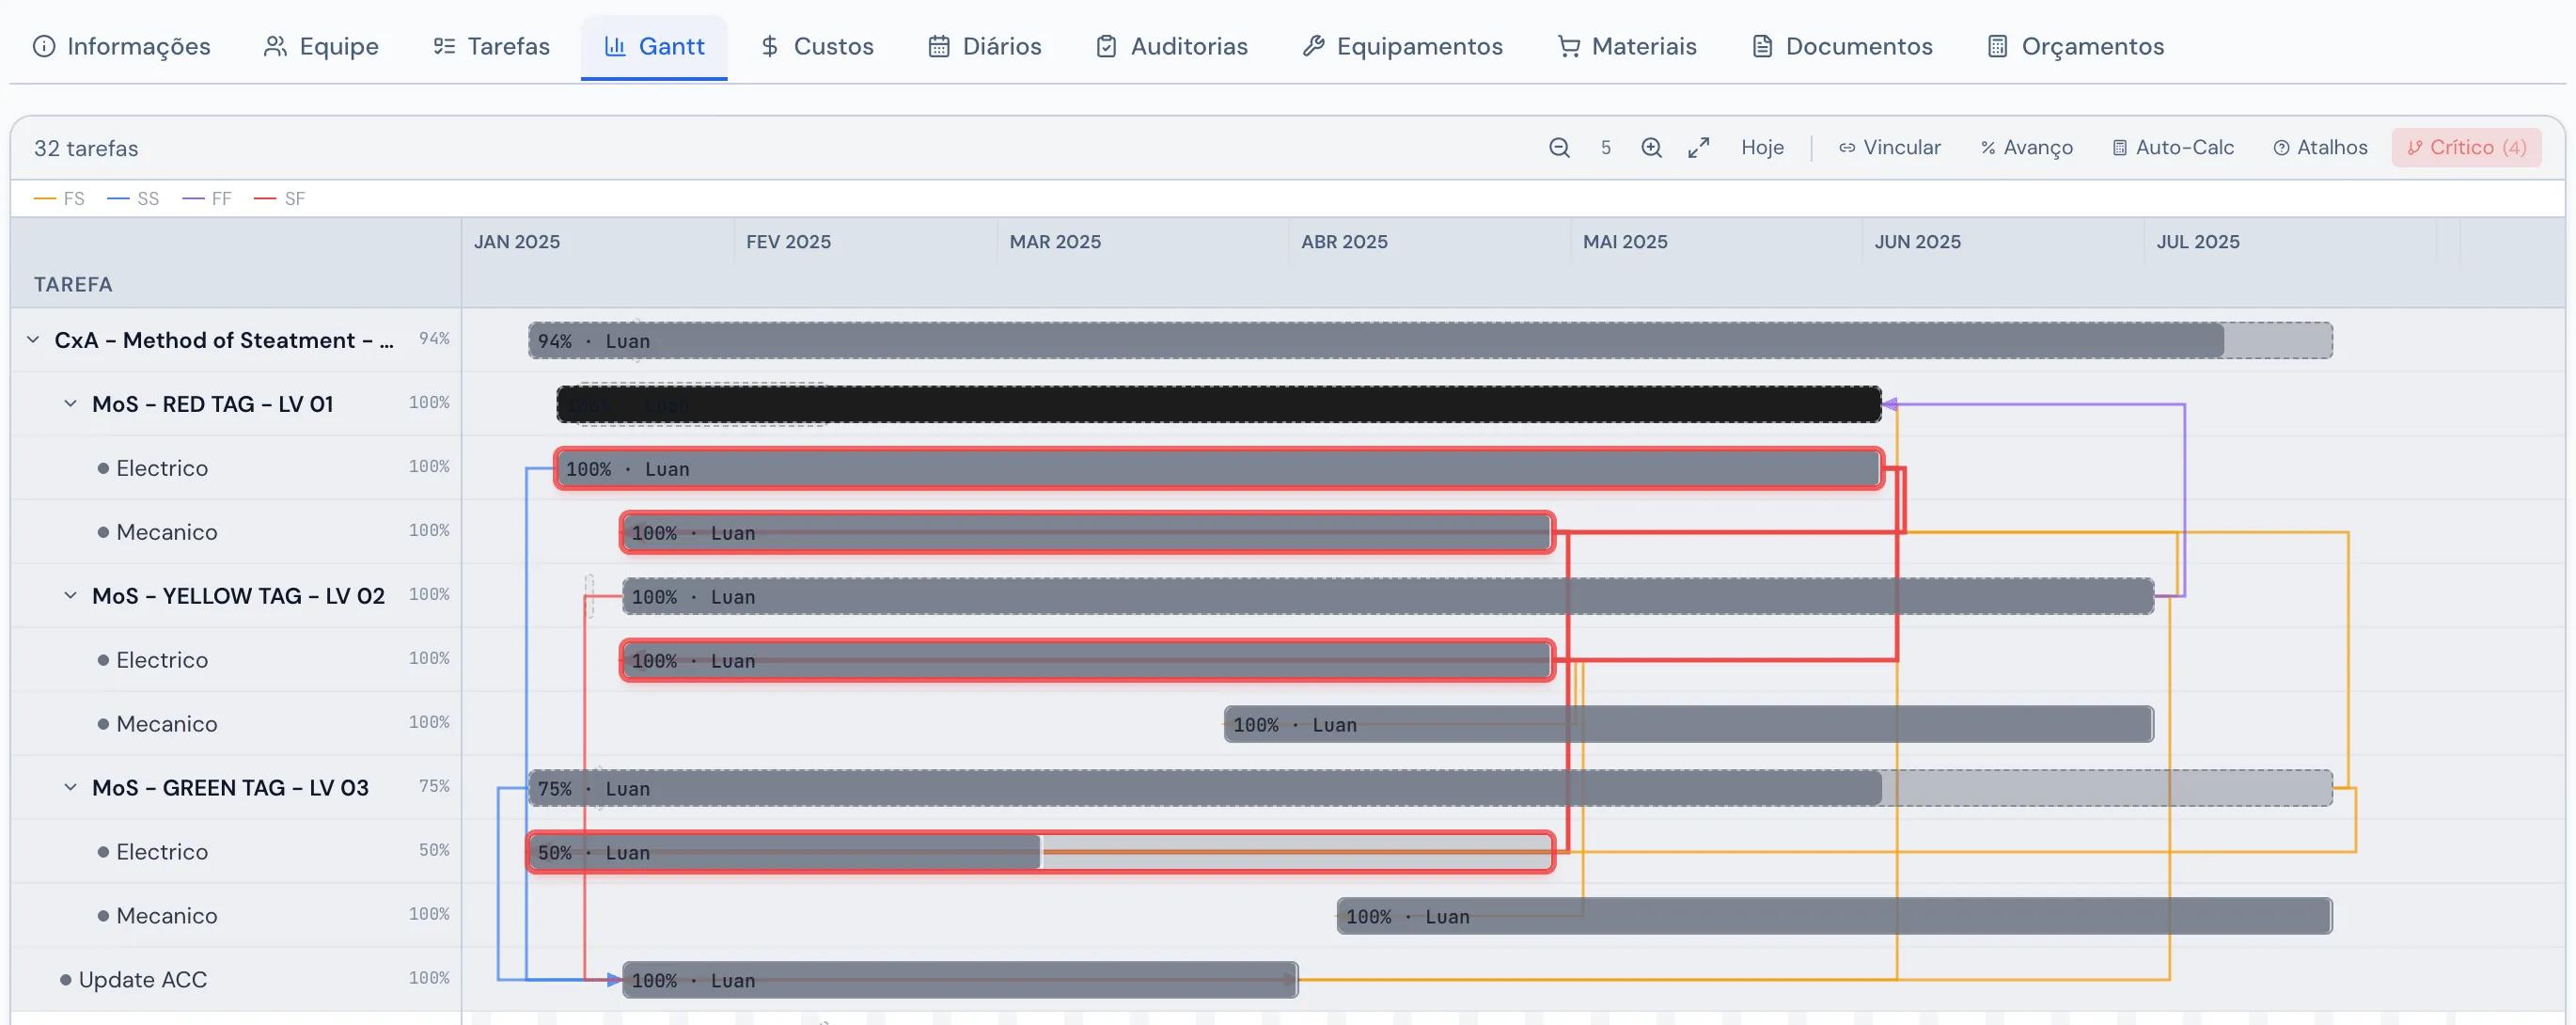Image resolution: width=2576 pixels, height=1025 pixels.
Task: Open the Equipamentos tab
Action: pyautogui.click(x=1402, y=46)
